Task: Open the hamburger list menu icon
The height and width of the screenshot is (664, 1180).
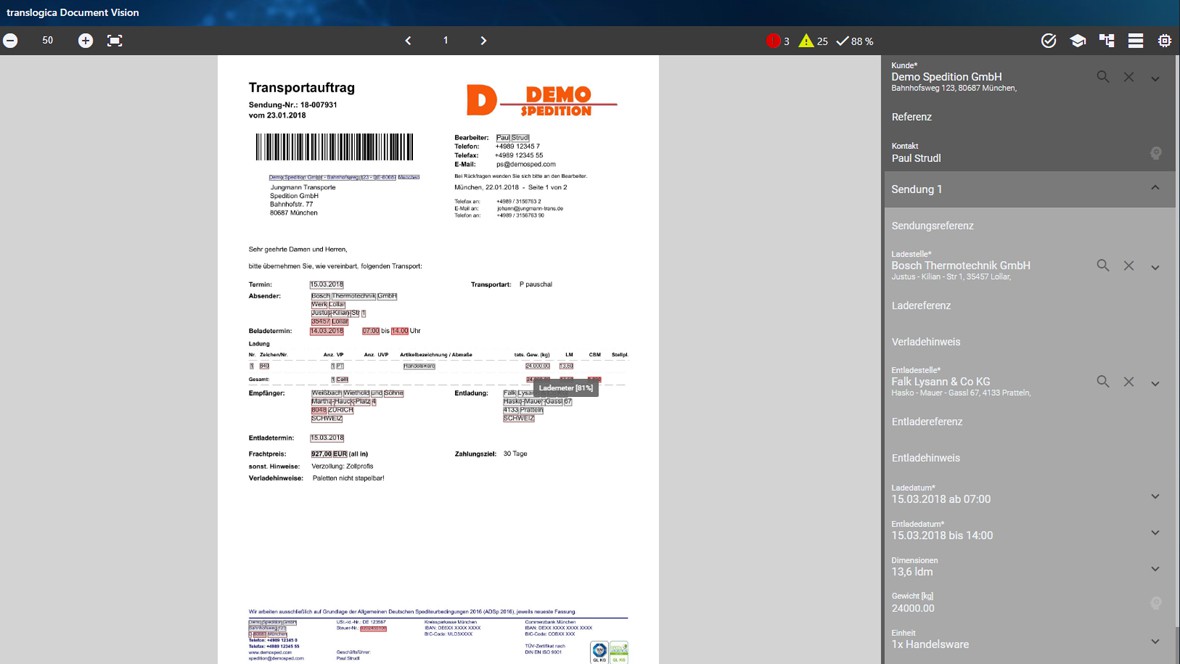Action: point(1136,41)
